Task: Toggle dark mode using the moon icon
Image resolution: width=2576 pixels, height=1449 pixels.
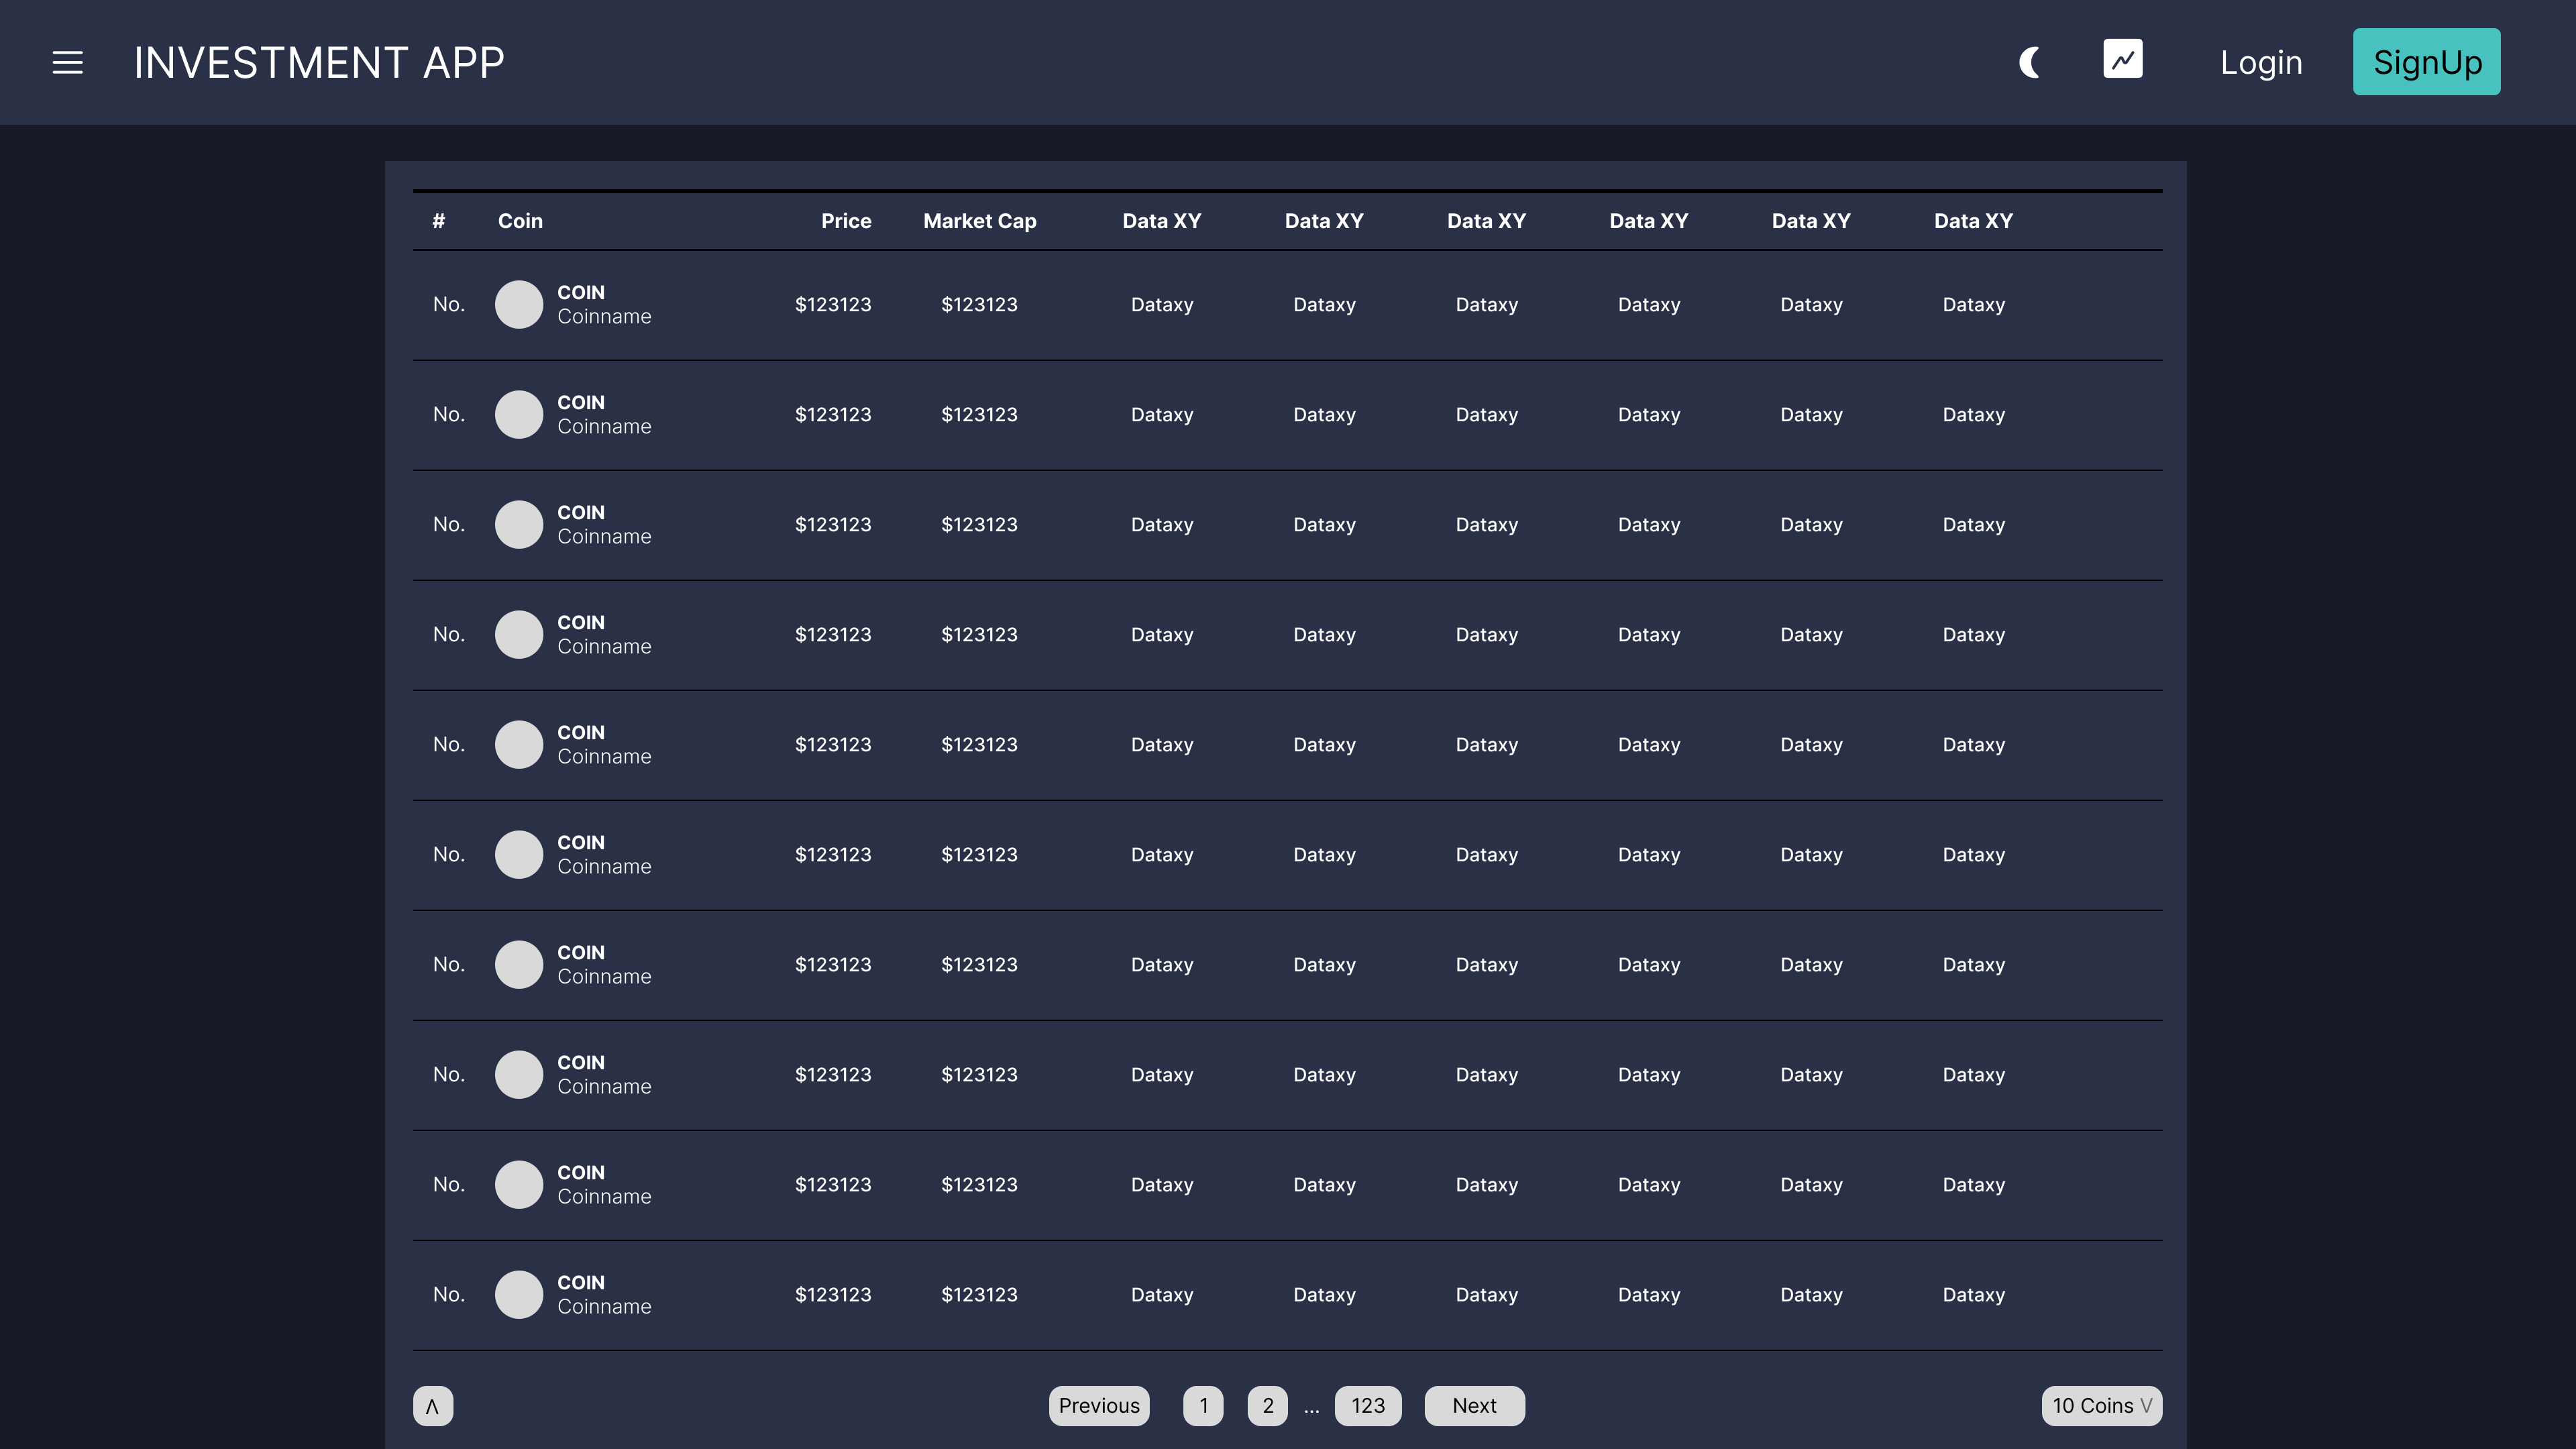Action: click(x=2029, y=62)
